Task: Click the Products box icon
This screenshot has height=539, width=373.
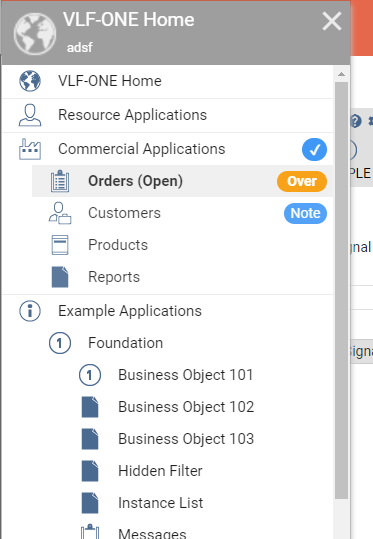Action: tap(60, 245)
